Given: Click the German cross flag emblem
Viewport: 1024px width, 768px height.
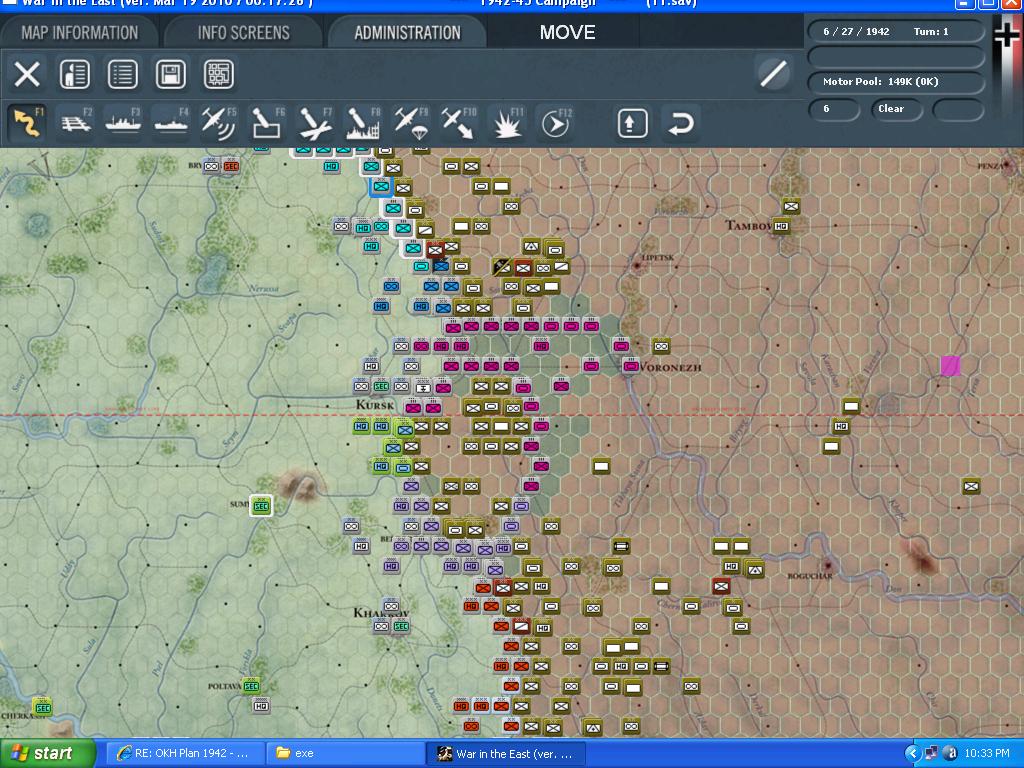Looking at the screenshot, I should (x=1006, y=34).
